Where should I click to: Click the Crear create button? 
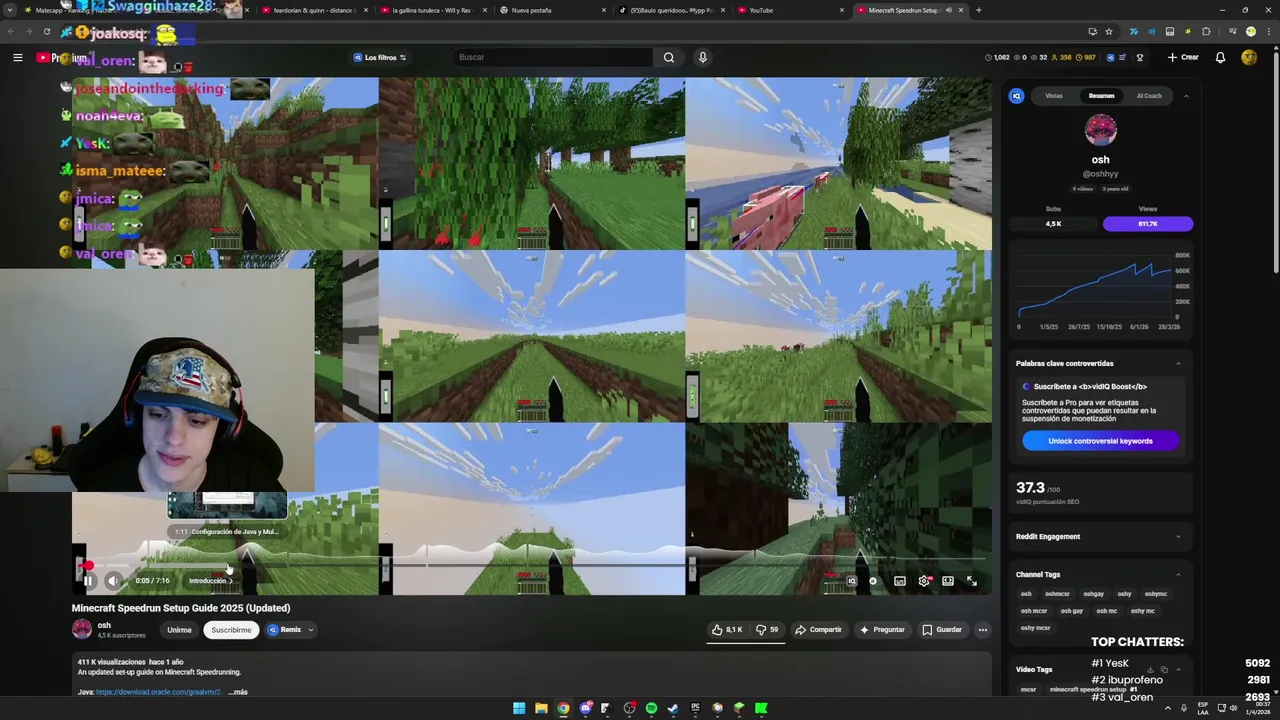(x=1183, y=57)
